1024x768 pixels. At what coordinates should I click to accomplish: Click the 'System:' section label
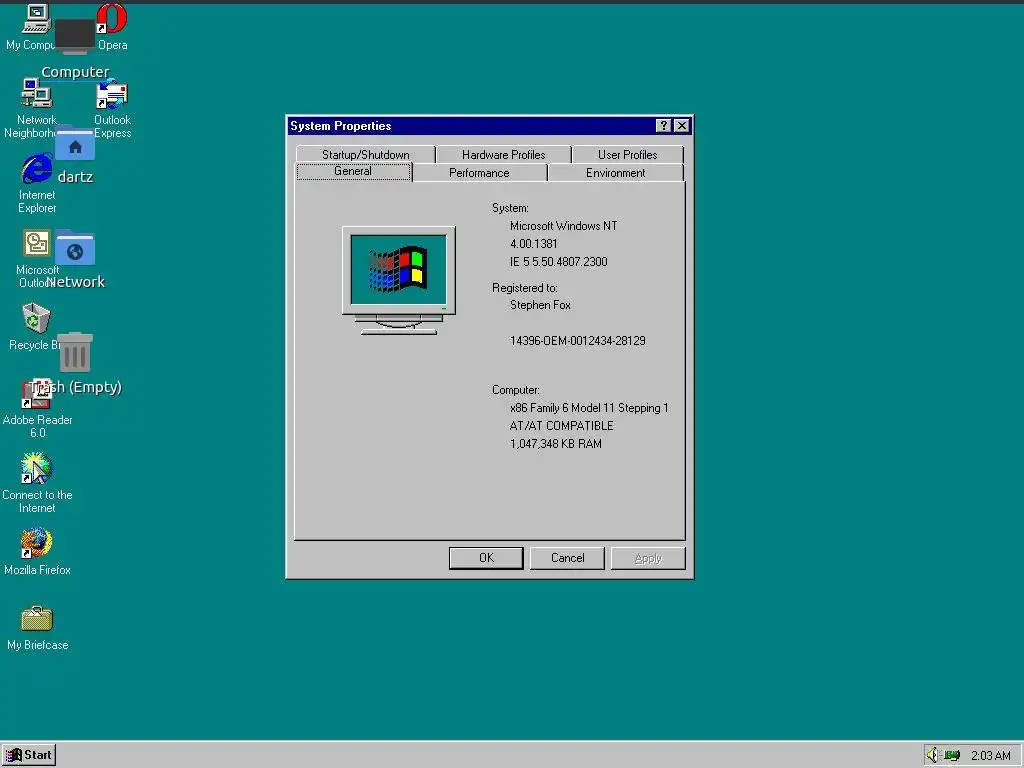510,208
